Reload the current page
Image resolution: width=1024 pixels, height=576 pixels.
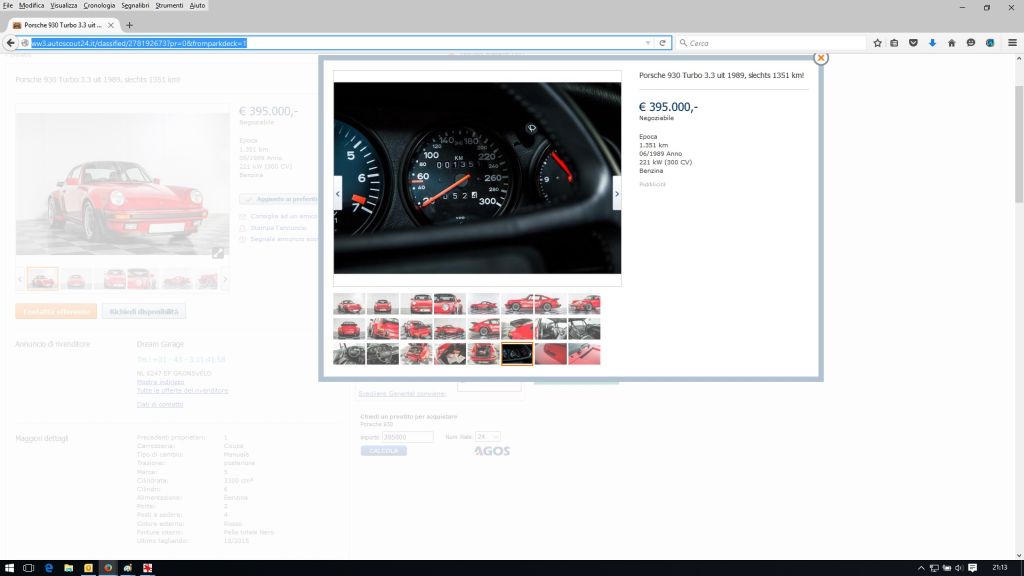(662, 43)
